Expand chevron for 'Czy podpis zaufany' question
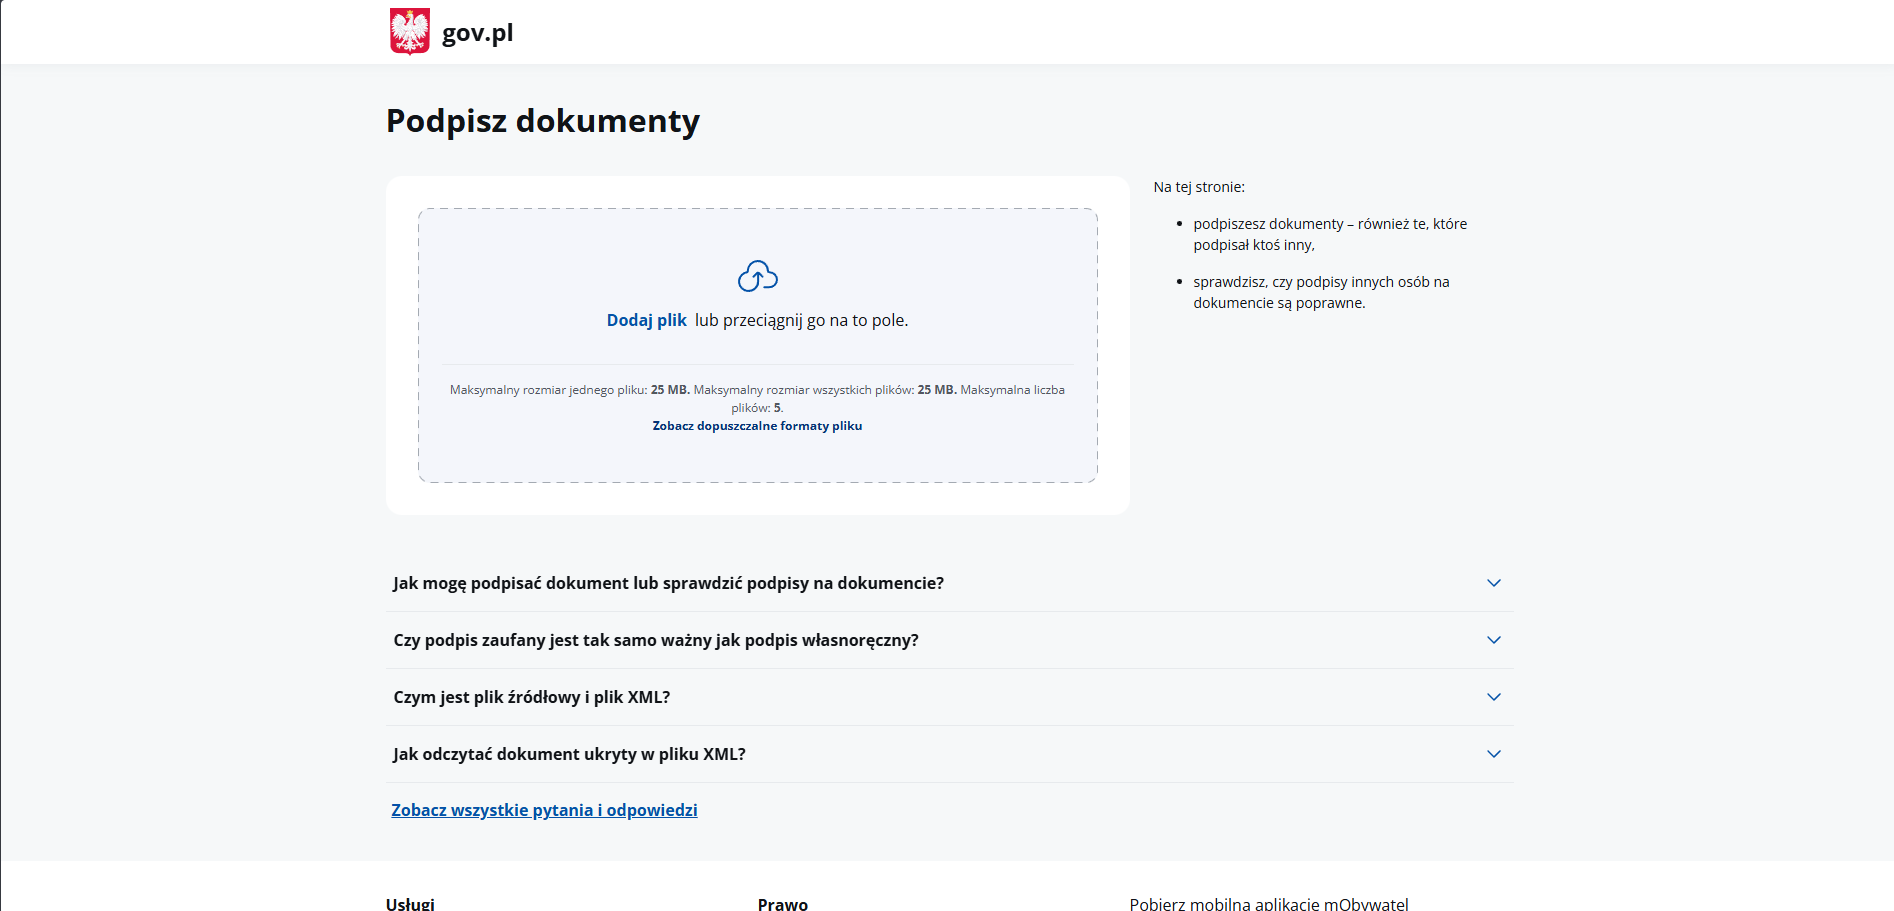Screen dimensions: 1894x911 pyautogui.click(x=1493, y=640)
